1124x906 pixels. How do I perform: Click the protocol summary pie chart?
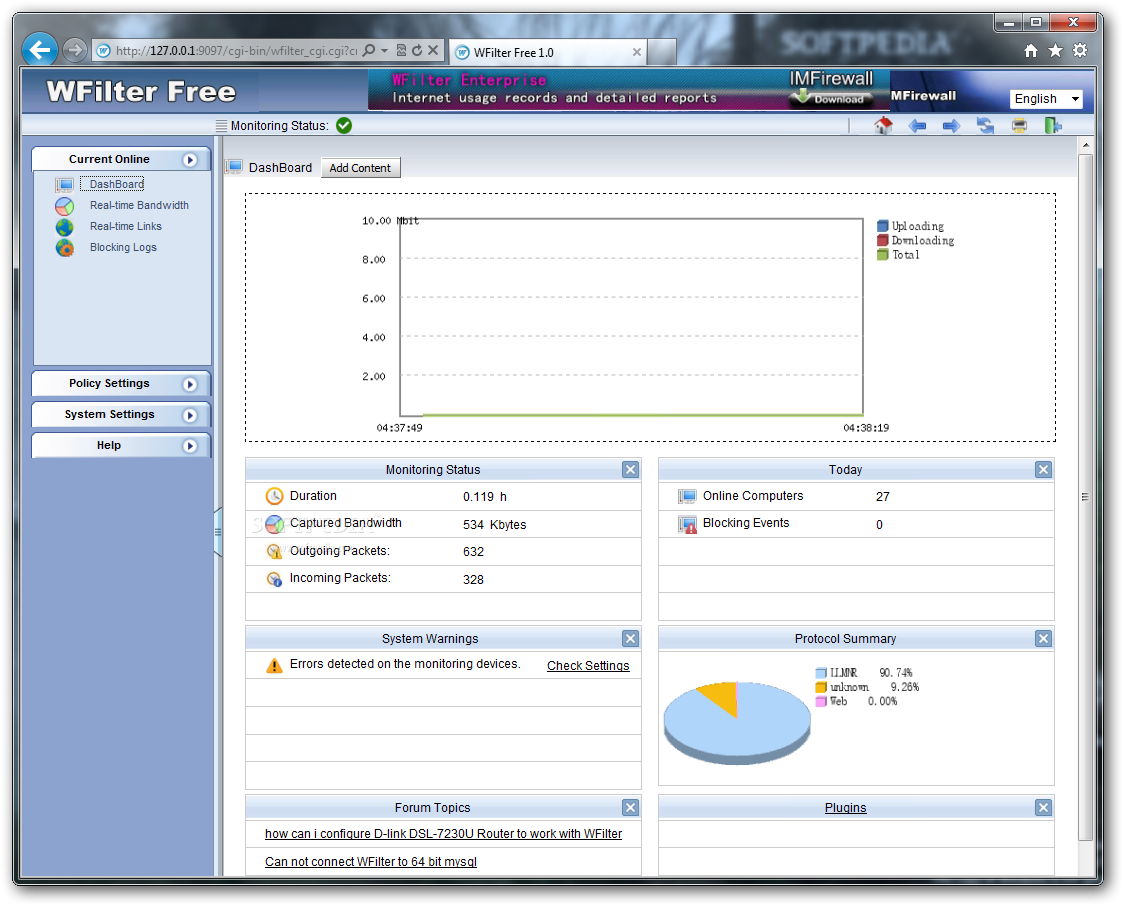[x=737, y=723]
